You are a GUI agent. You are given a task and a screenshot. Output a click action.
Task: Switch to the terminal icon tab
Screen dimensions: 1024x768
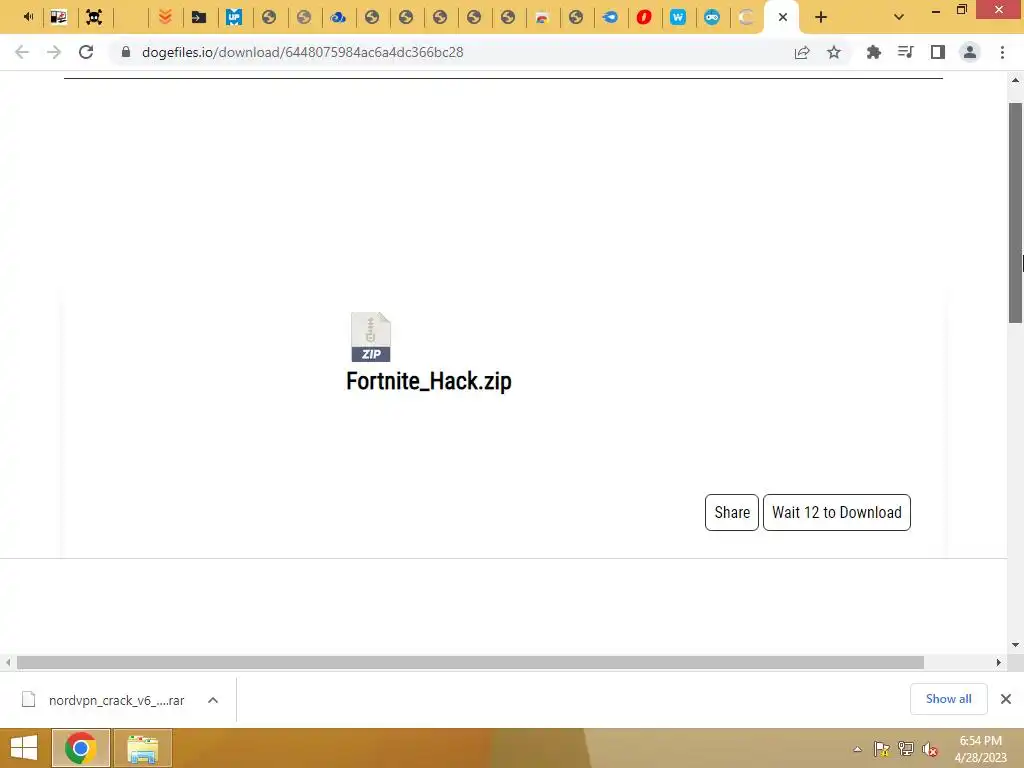tap(199, 18)
